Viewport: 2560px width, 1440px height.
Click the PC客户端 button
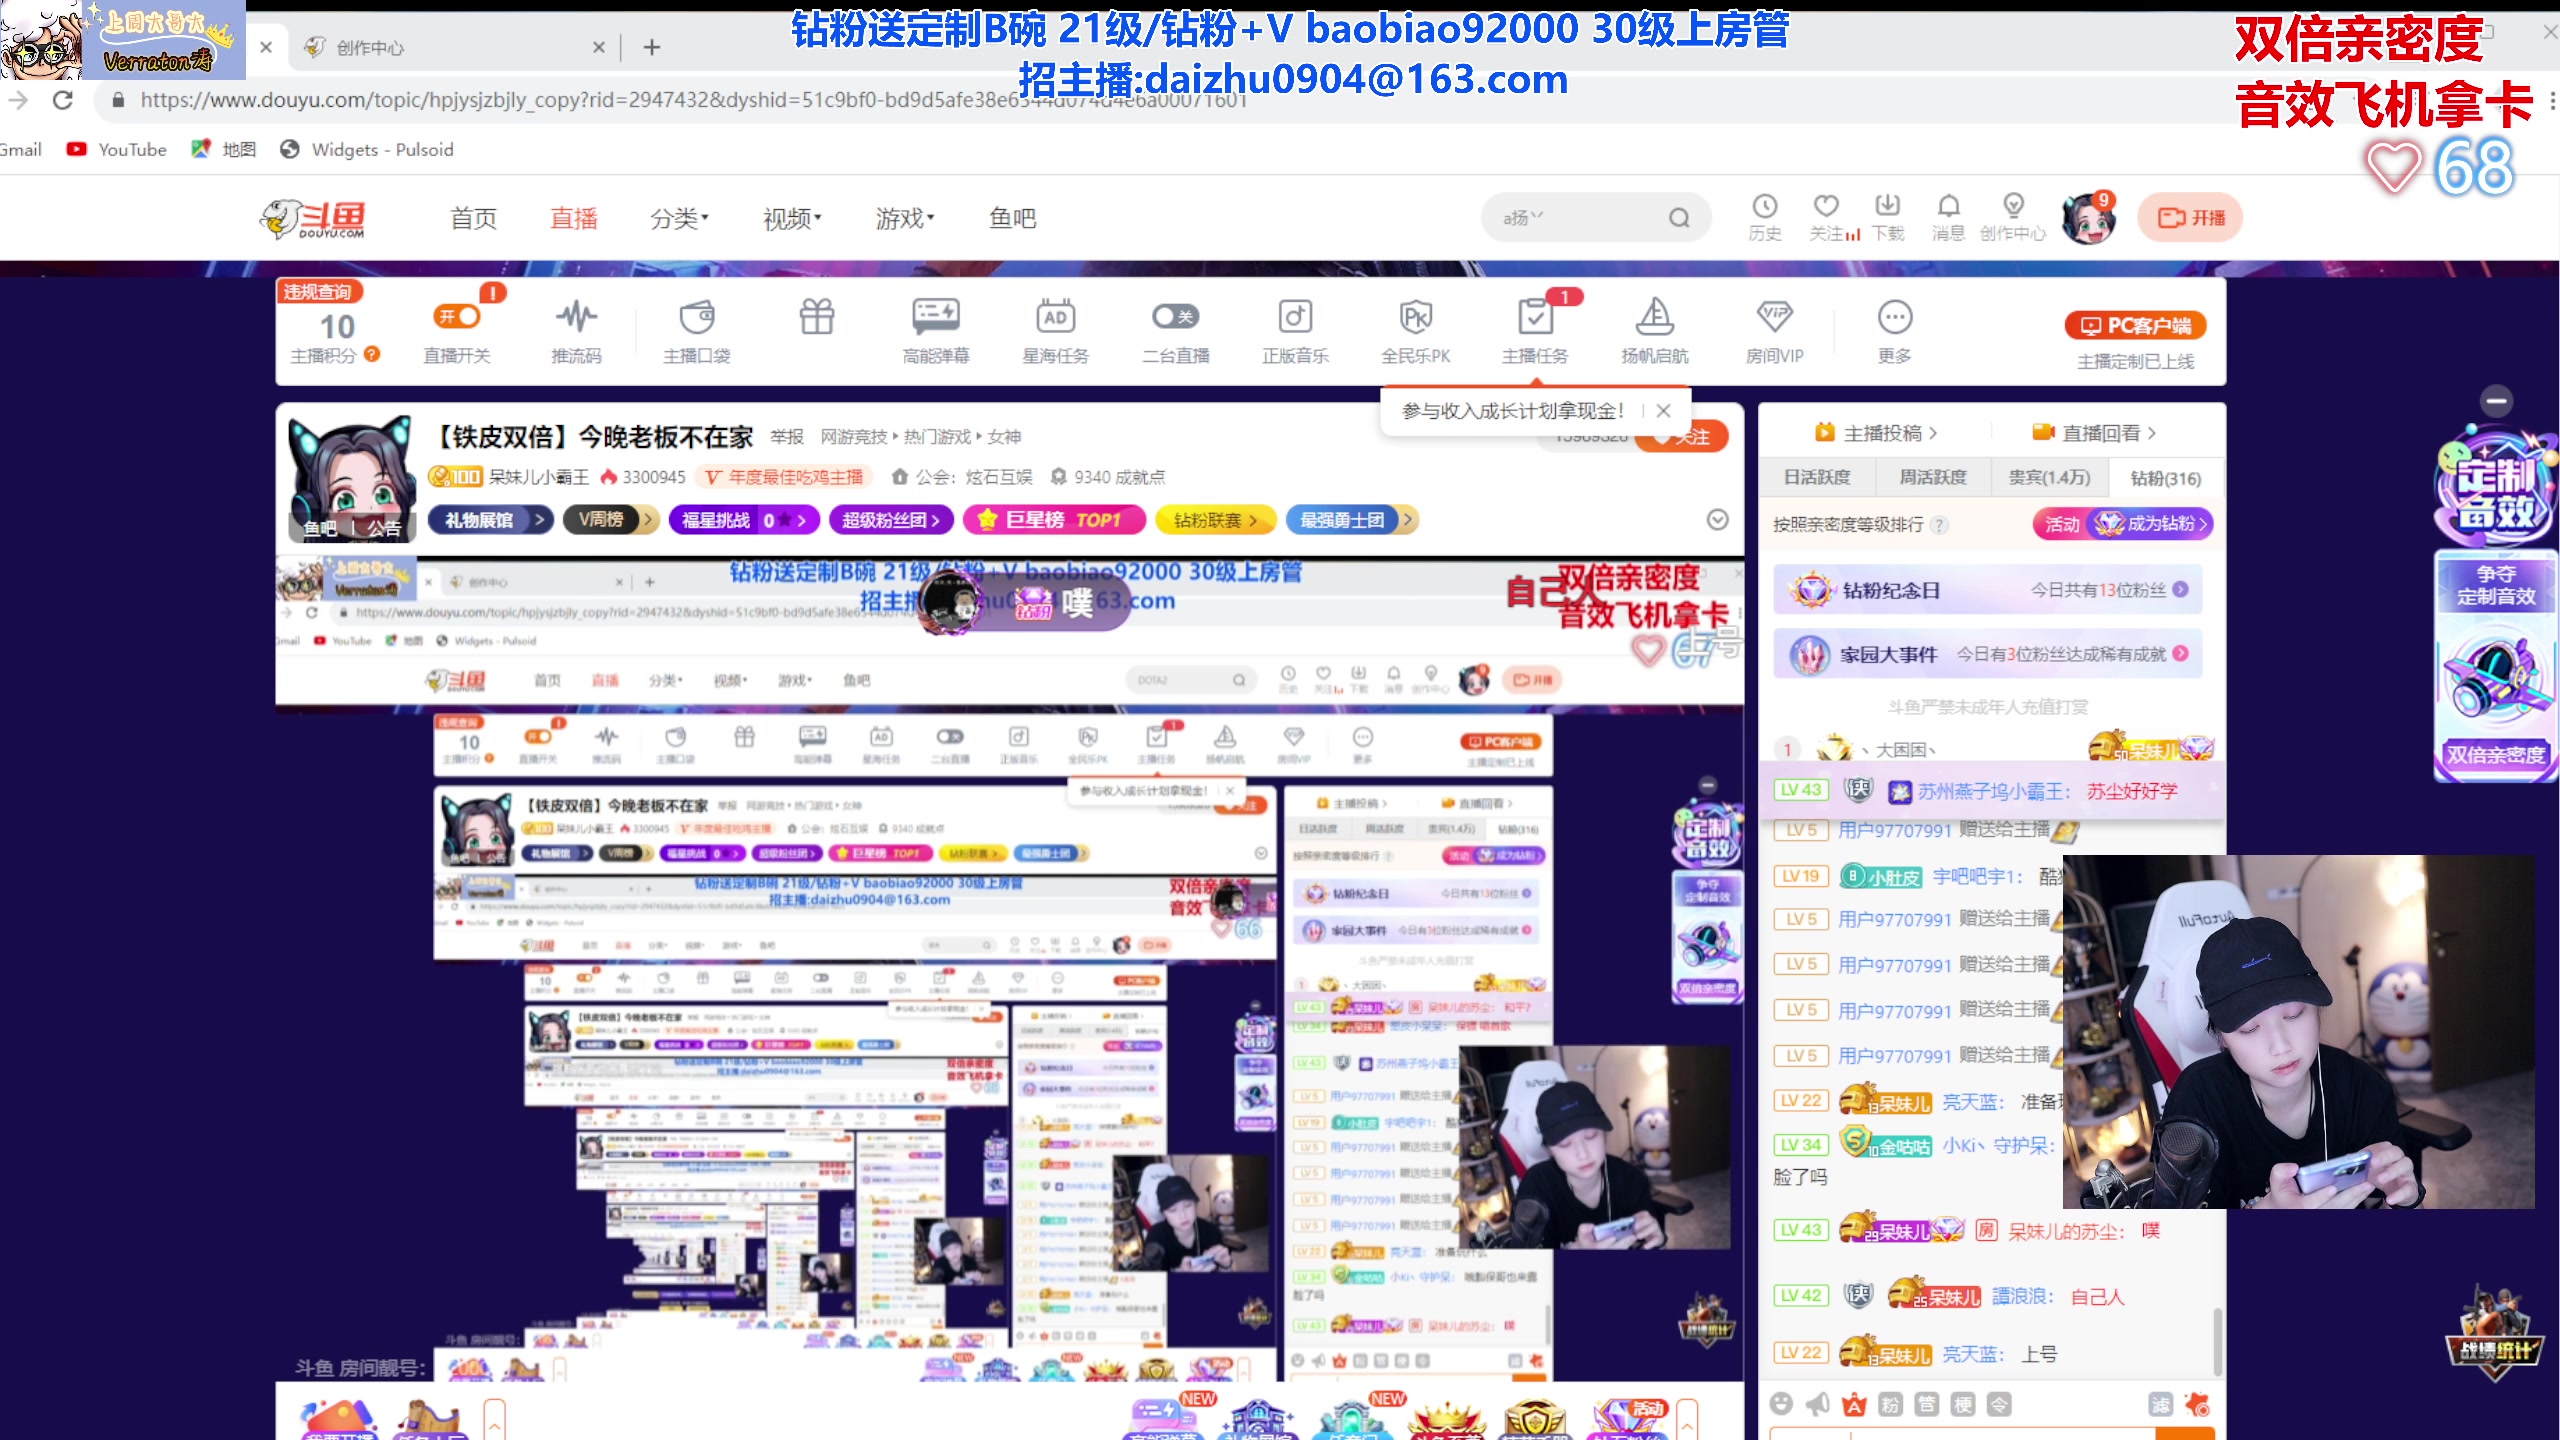2136,326
